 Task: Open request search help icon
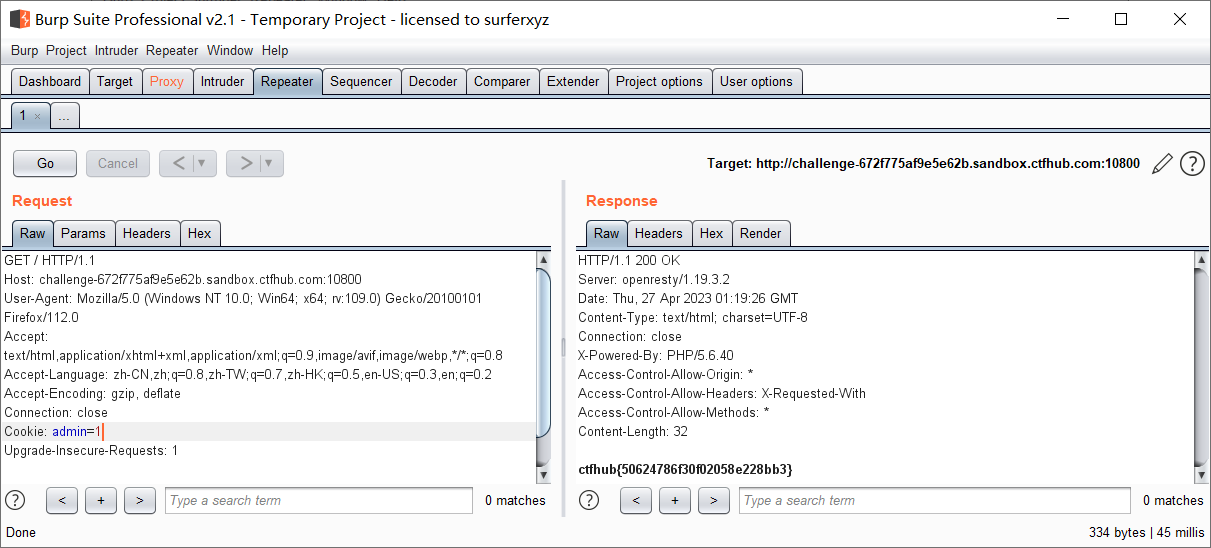click(15, 500)
